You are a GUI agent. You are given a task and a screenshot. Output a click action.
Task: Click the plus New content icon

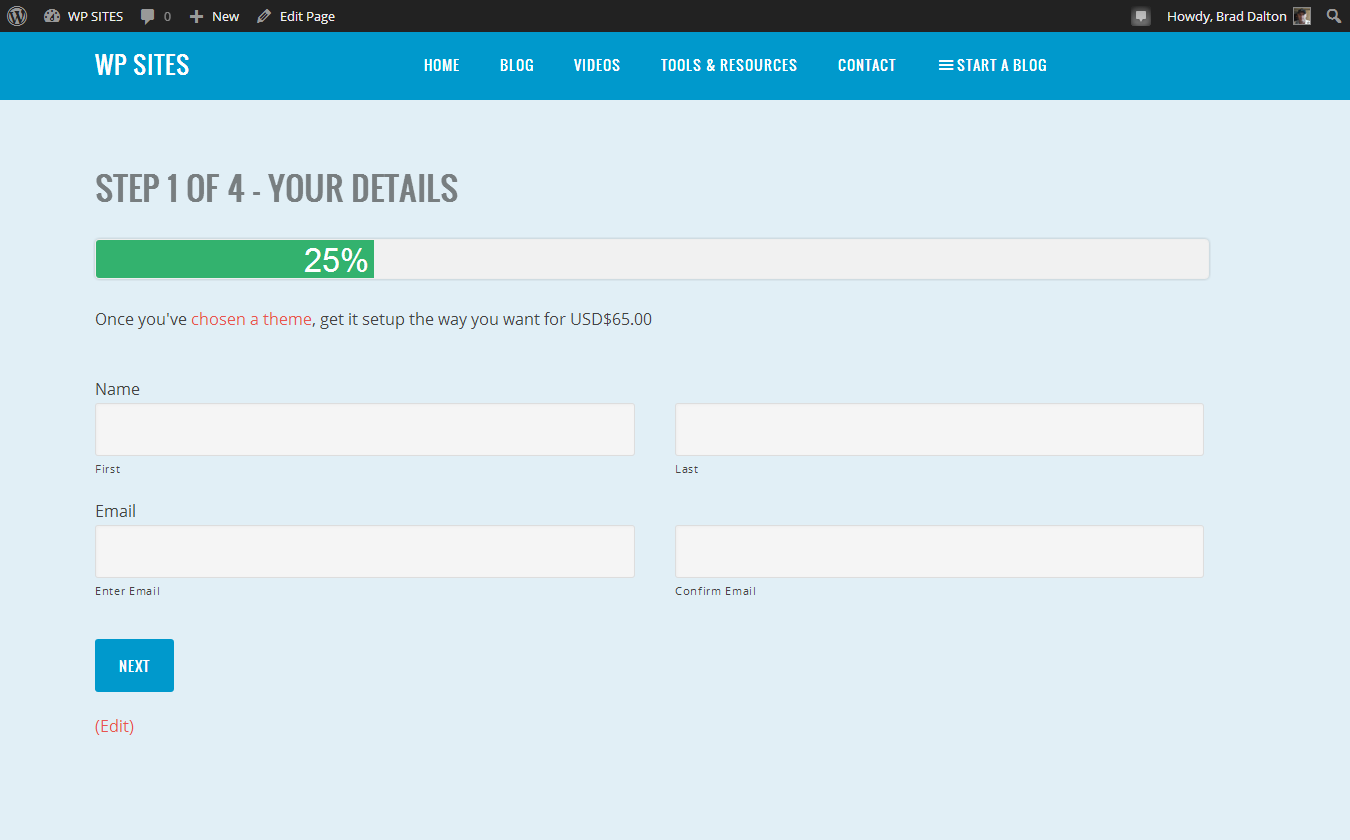coord(197,16)
